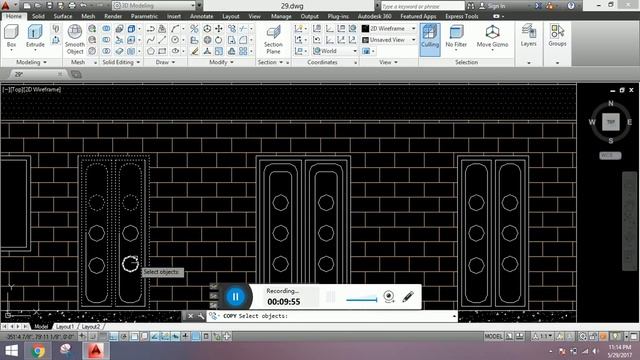
Task: Select the Rectangle tool in Draw panel
Action: 162,51
